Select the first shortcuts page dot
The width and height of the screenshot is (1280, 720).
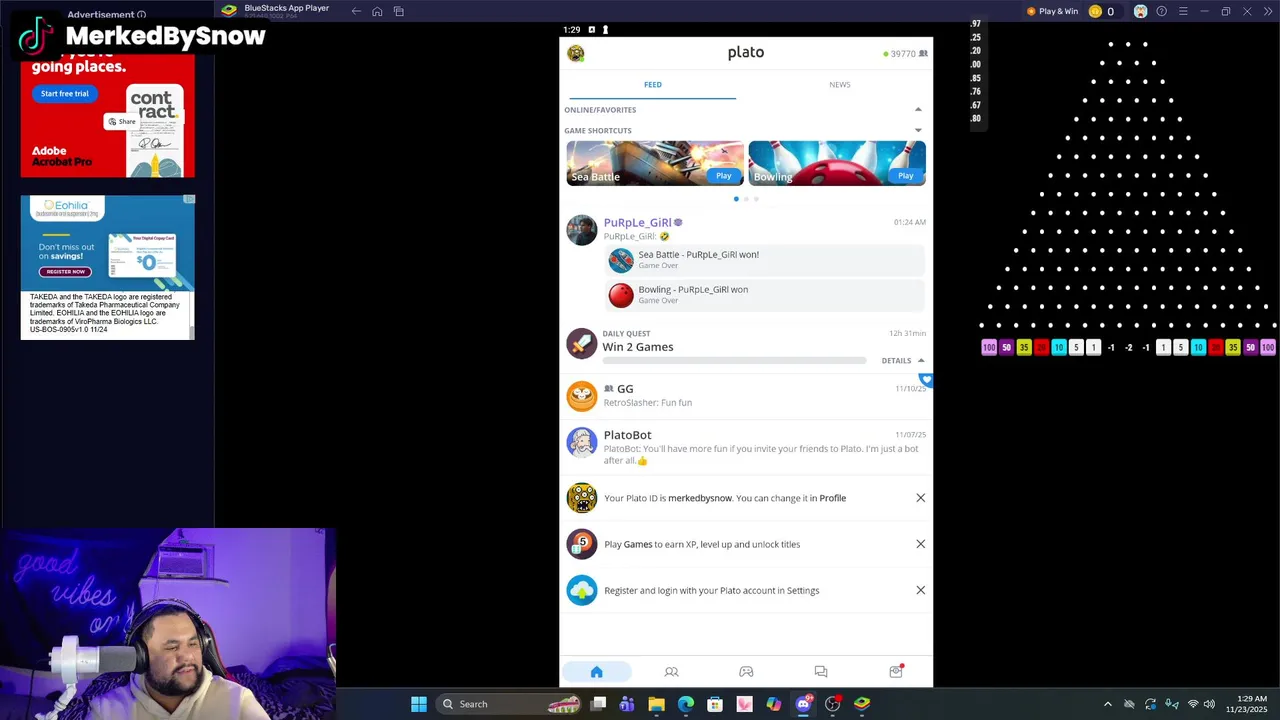[736, 199]
